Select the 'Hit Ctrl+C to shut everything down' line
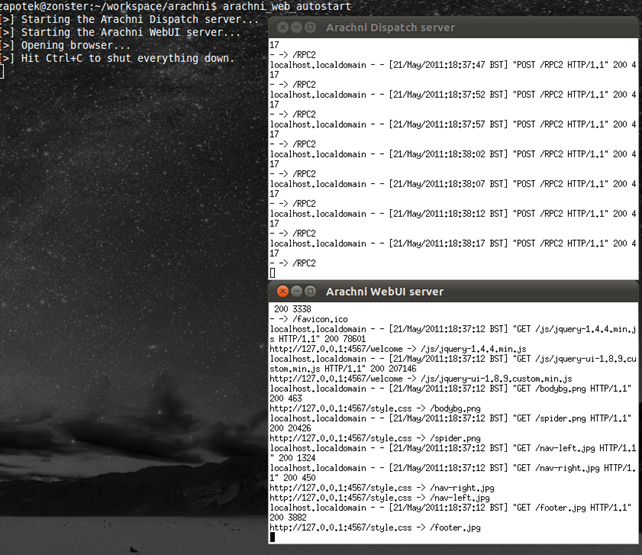Image resolution: width=642 pixels, height=555 pixels. [127, 58]
